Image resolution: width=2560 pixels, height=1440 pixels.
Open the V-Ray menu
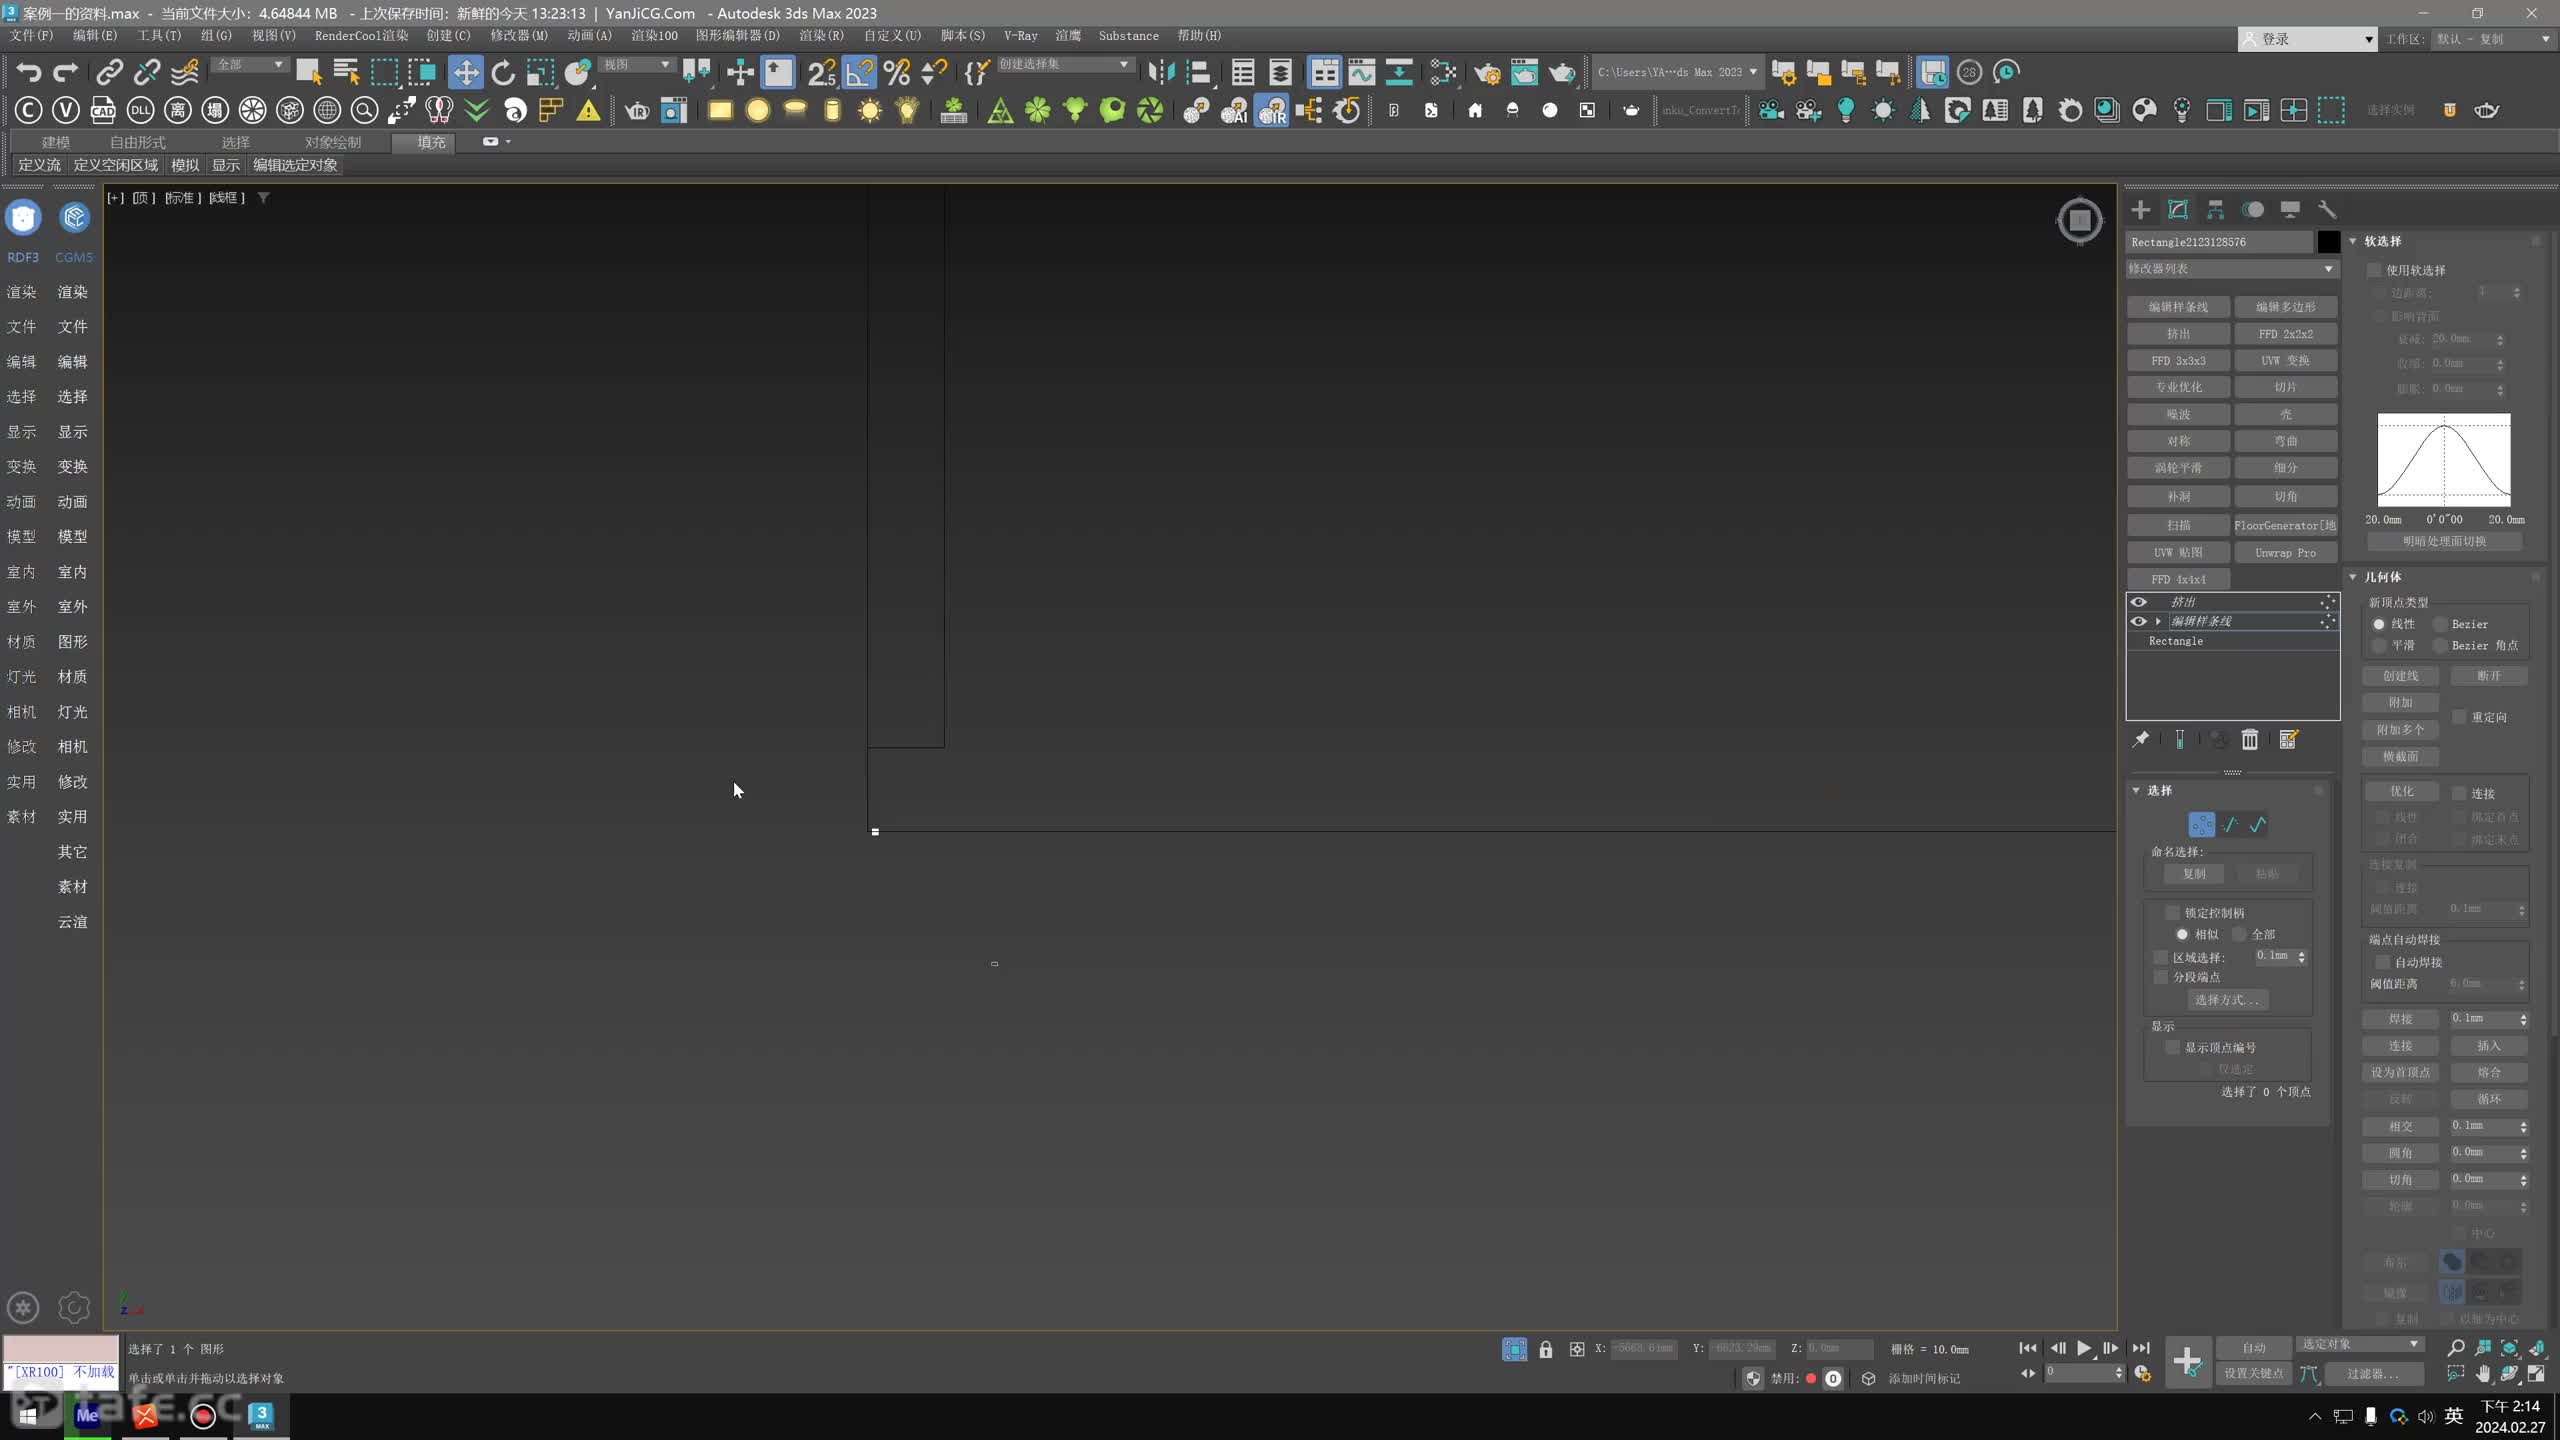click(1020, 35)
